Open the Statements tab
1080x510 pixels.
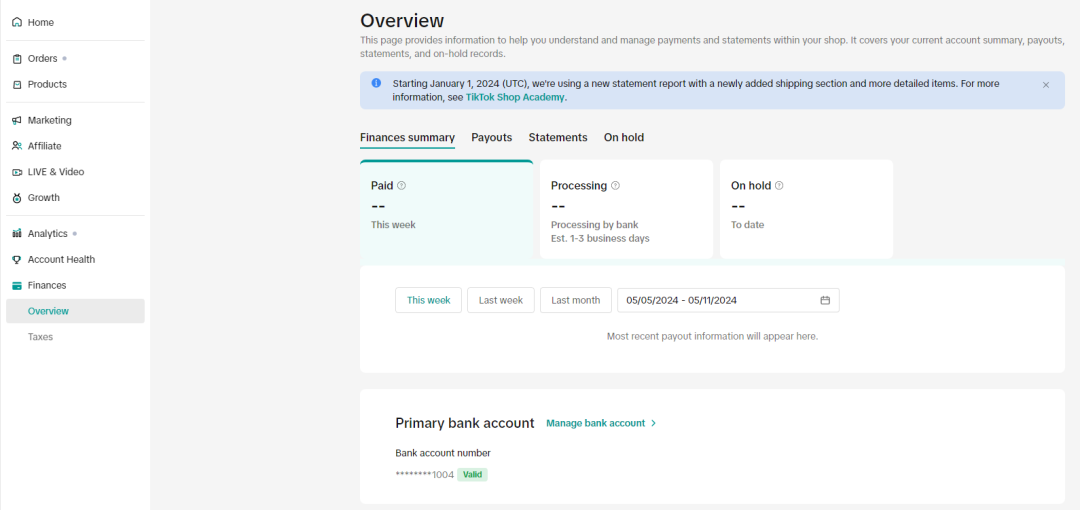(x=558, y=137)
